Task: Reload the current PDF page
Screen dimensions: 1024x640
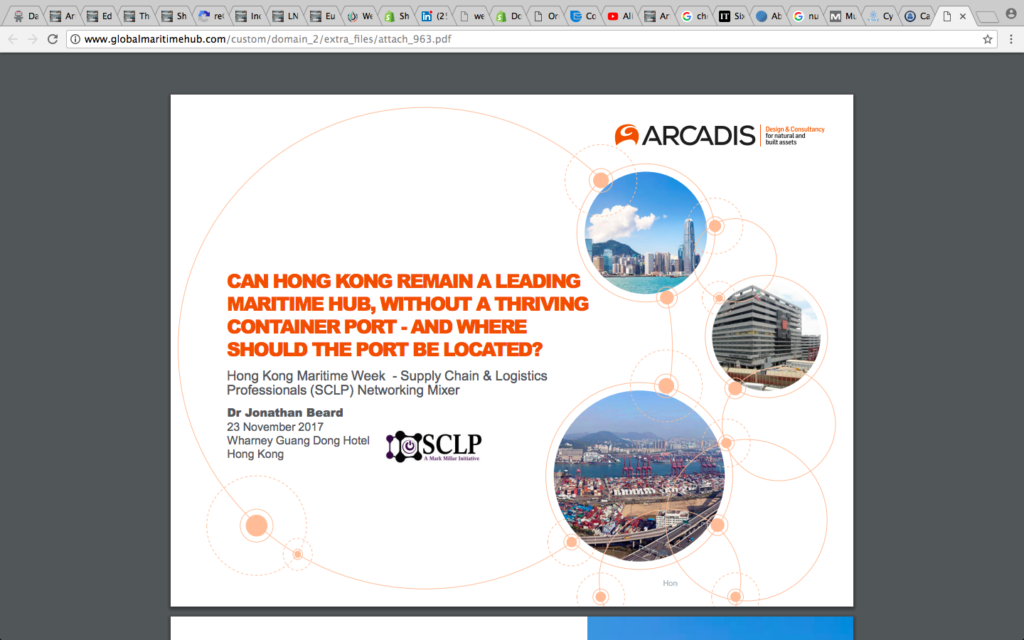Action: [52, 40]
